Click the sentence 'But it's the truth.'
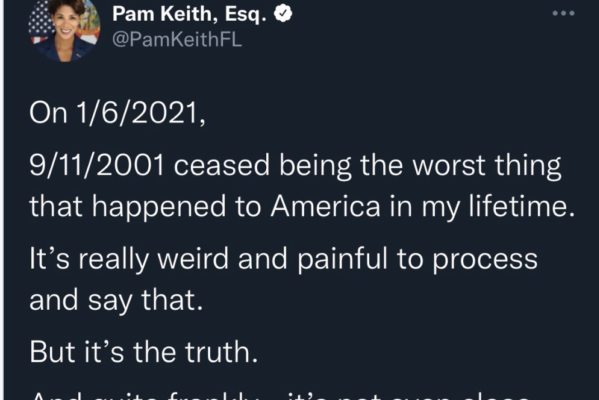Viewport: 599px width, 400px height. tap(144, 351)
